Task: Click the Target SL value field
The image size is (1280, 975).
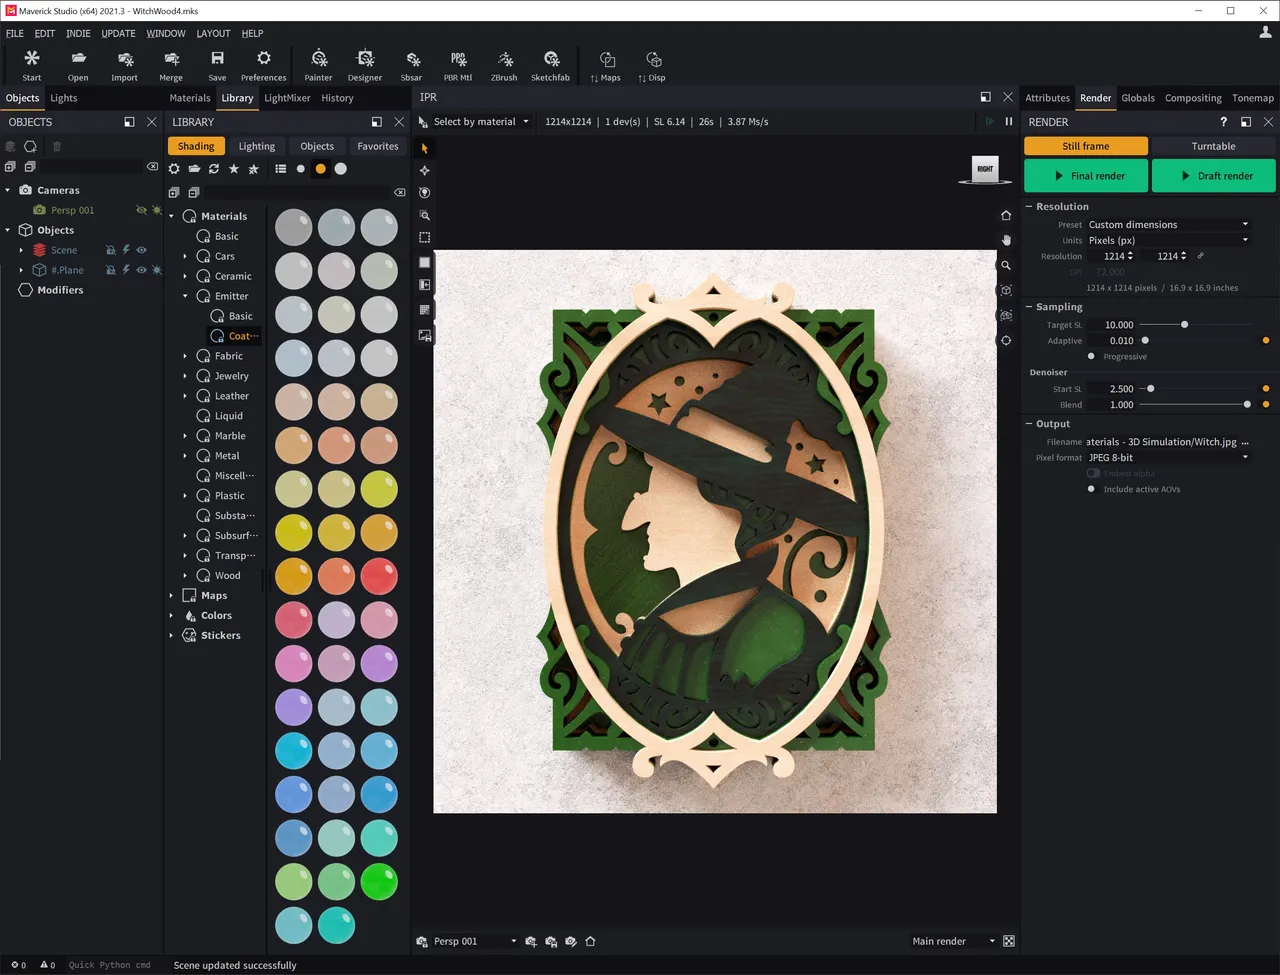Action: pyautogui.click(x=1112, y=325)
